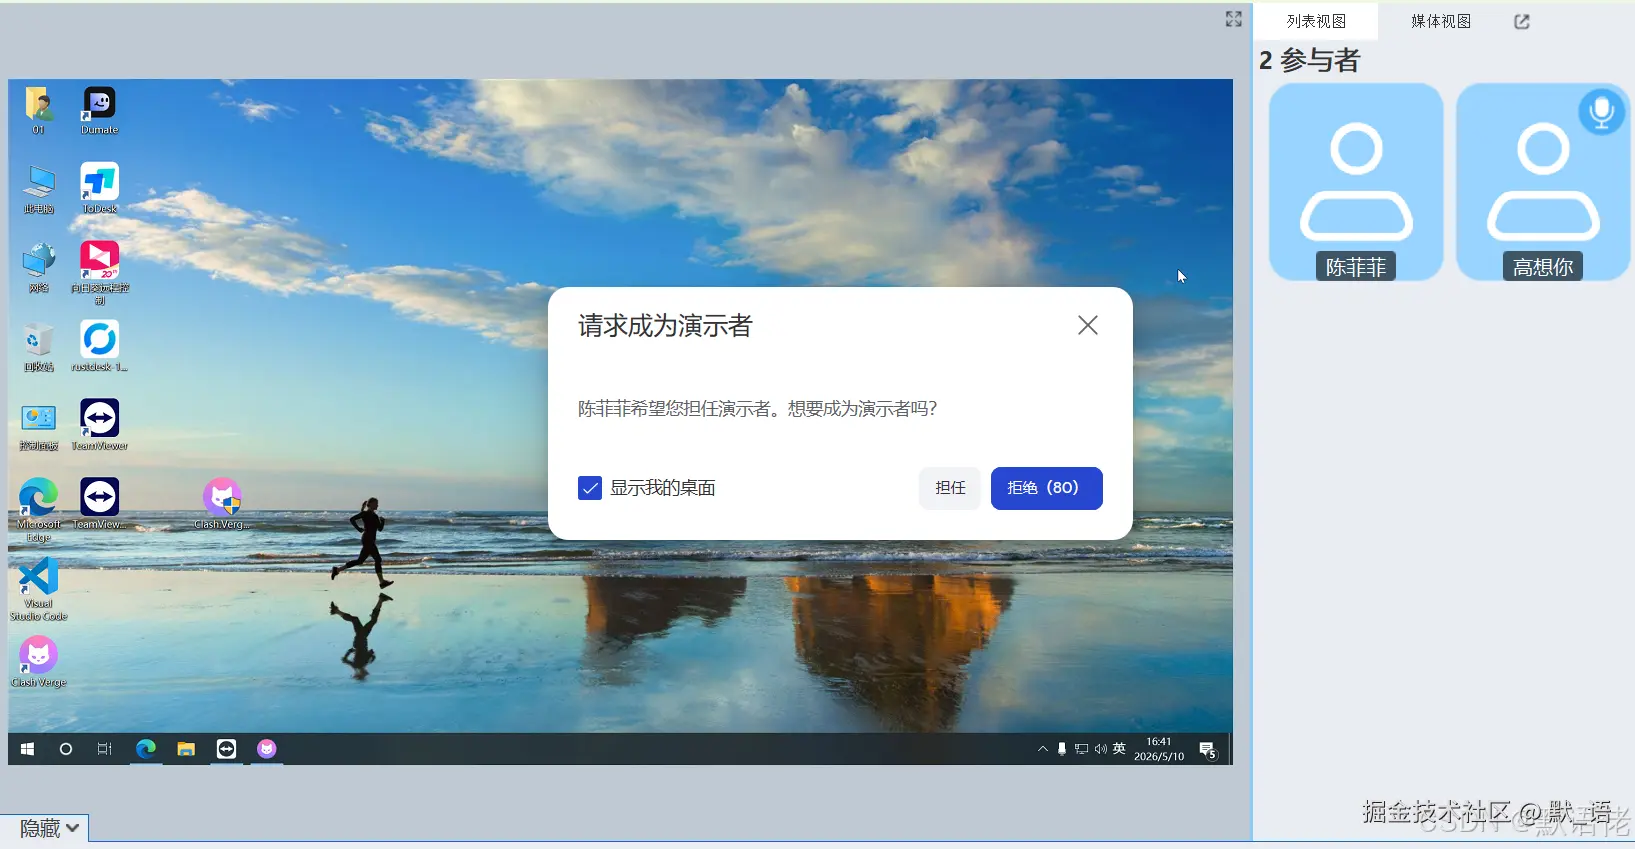1635x849 pixels.
Task: Click the volume tray icon
Action: [x=1100, y=749]
